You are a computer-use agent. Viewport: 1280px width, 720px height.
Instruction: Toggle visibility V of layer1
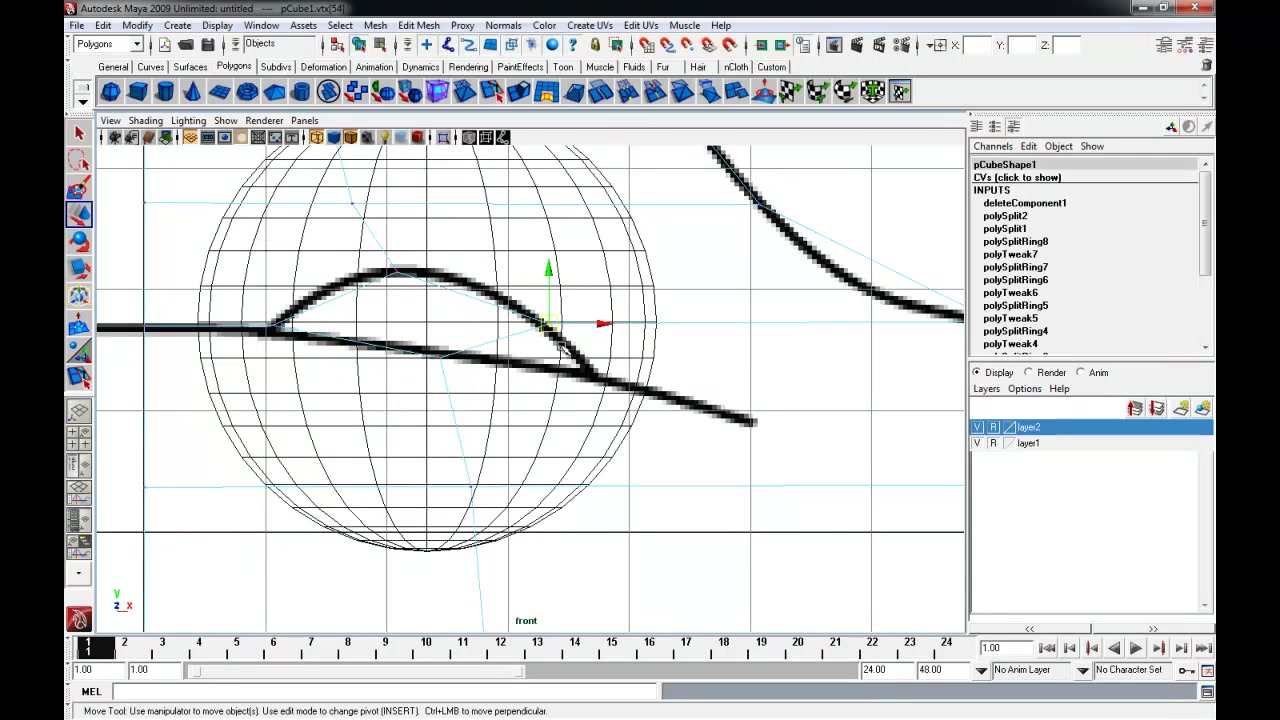[978, 443]
